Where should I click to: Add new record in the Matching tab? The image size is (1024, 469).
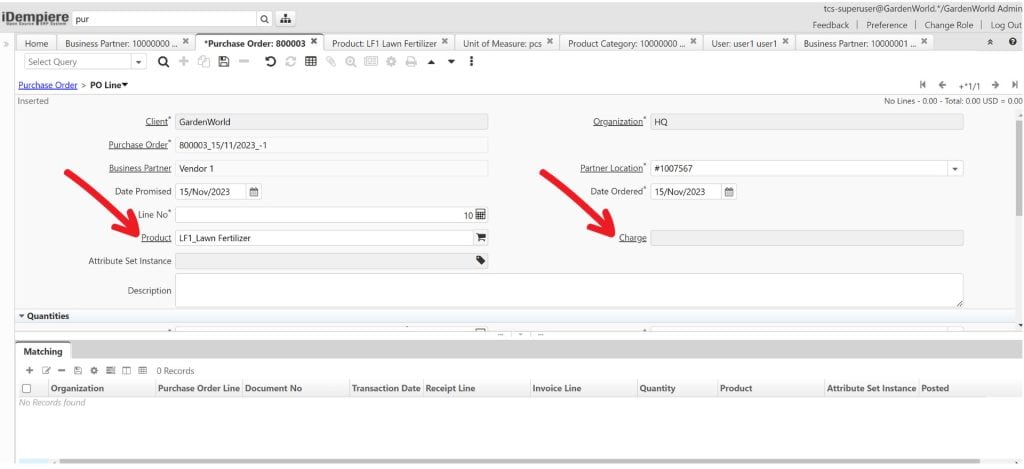tap(29, 371)
